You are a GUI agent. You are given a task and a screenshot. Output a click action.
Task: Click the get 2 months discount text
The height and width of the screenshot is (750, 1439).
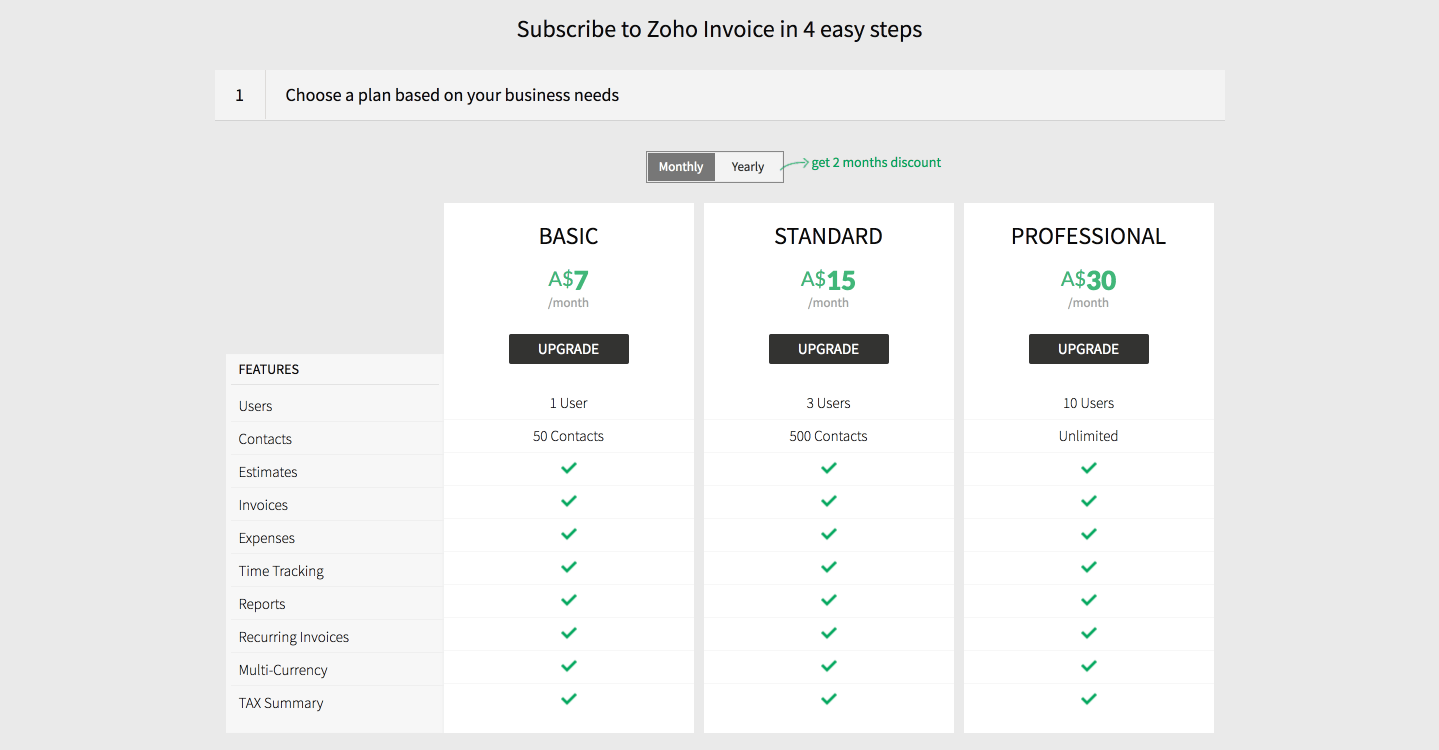coord(875,162)
